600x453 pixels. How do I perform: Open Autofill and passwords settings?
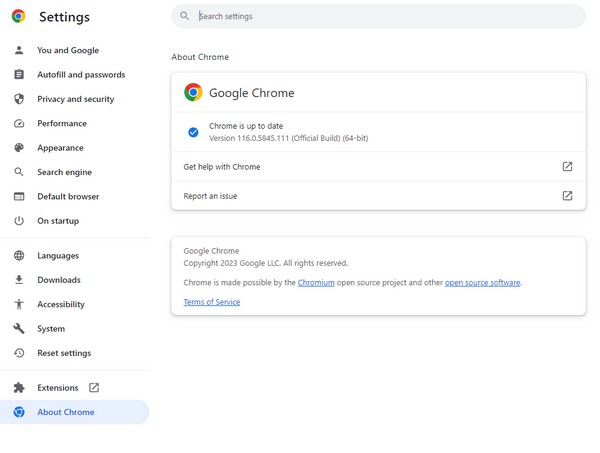[x=81, y=75]
